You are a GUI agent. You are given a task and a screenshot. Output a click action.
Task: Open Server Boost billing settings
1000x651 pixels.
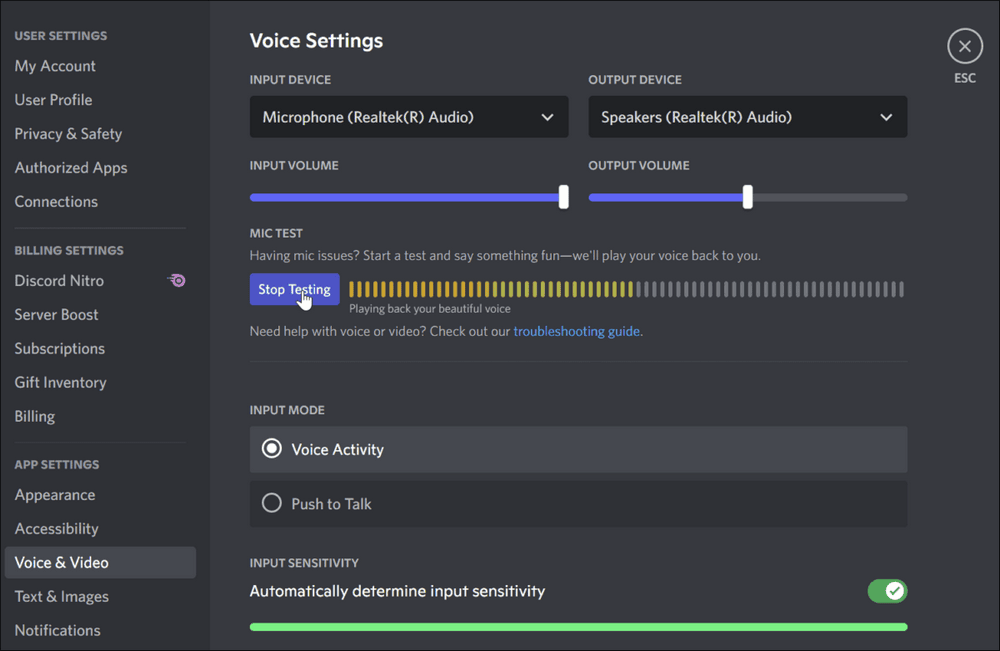coord(56,315)
